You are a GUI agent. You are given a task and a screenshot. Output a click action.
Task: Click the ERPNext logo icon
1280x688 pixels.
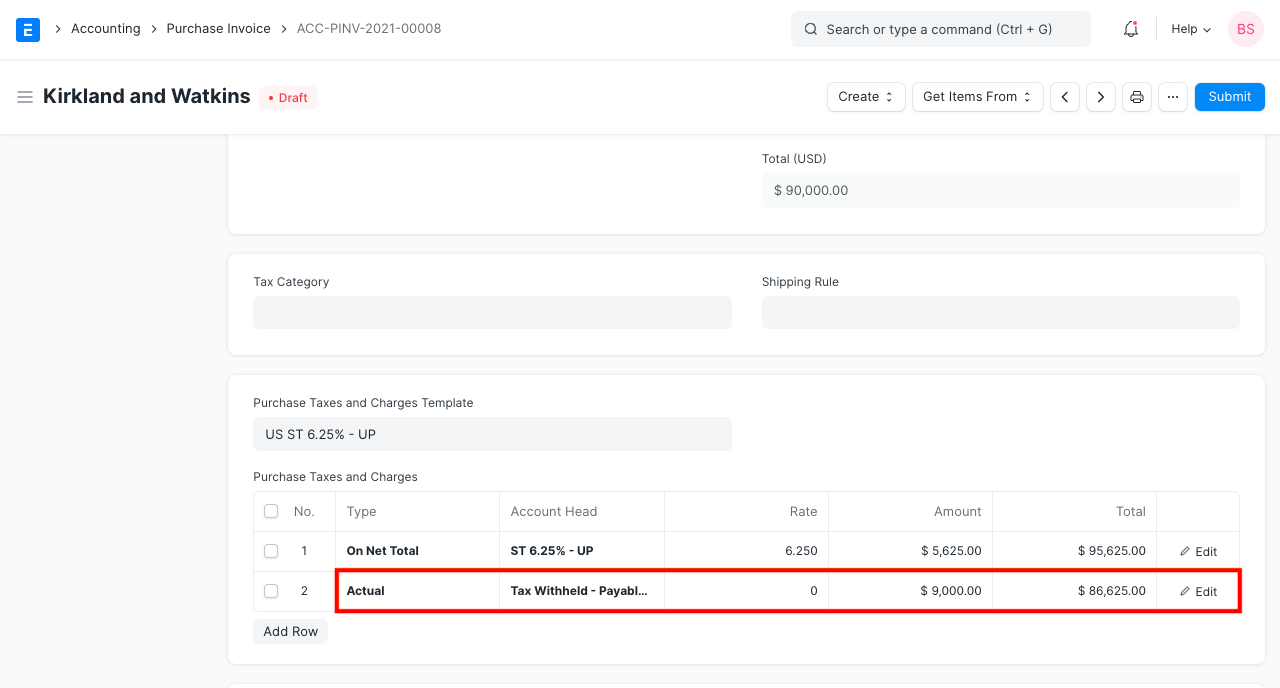(27, 29)
